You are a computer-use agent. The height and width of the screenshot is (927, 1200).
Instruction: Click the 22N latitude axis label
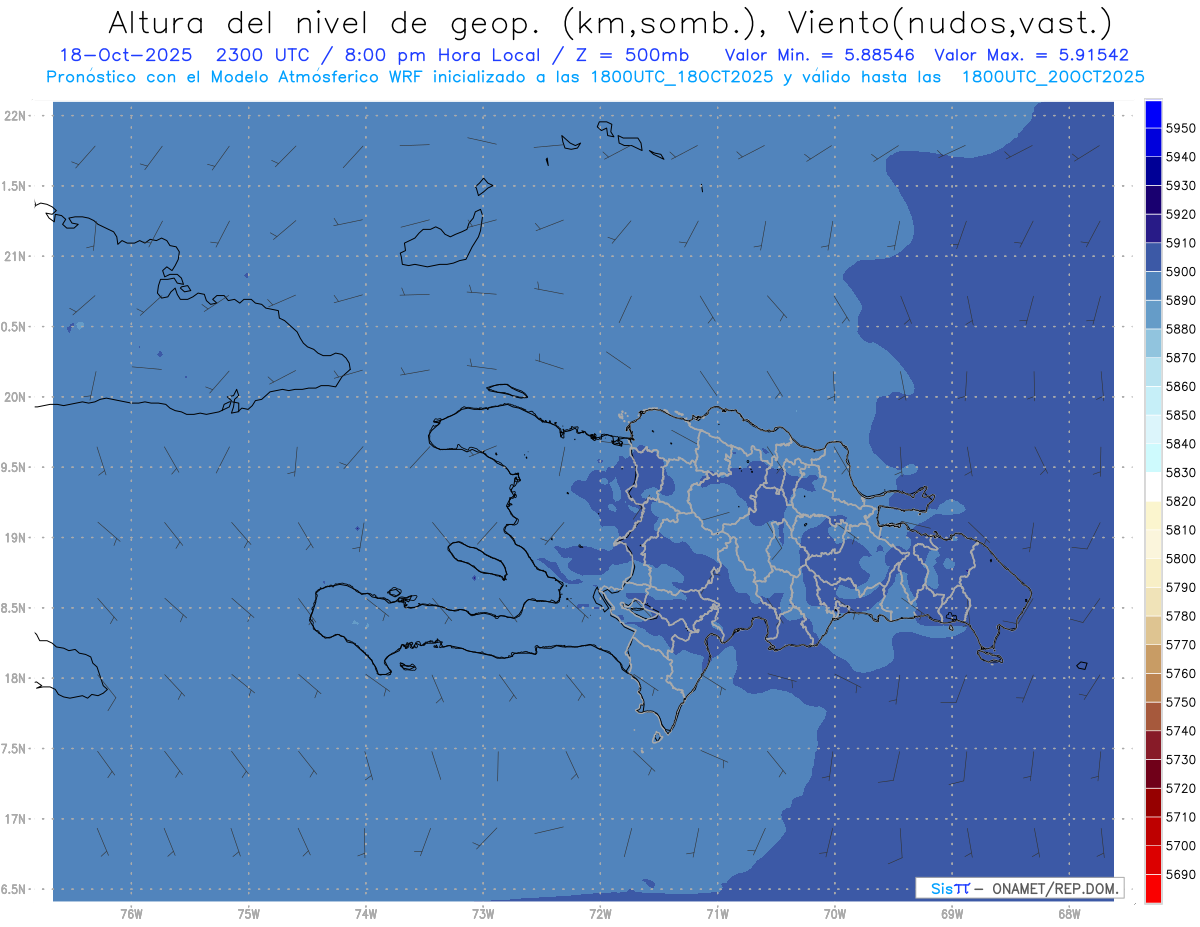[16, 116]
